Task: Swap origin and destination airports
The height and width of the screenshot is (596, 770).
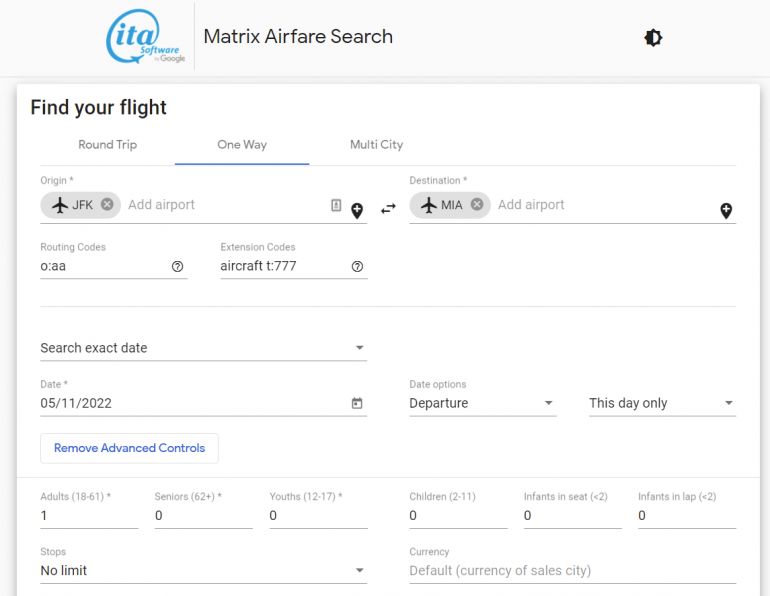Action: 388,207
